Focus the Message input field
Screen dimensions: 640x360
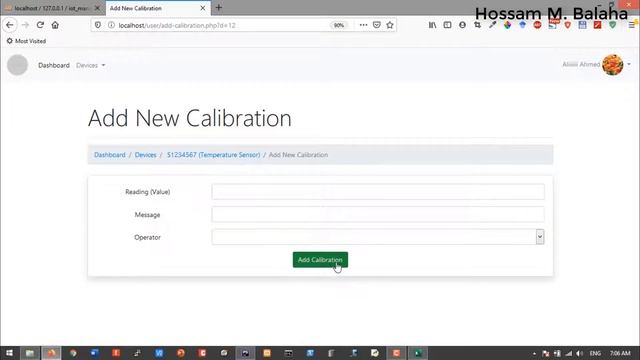click(x=378, y=214)
